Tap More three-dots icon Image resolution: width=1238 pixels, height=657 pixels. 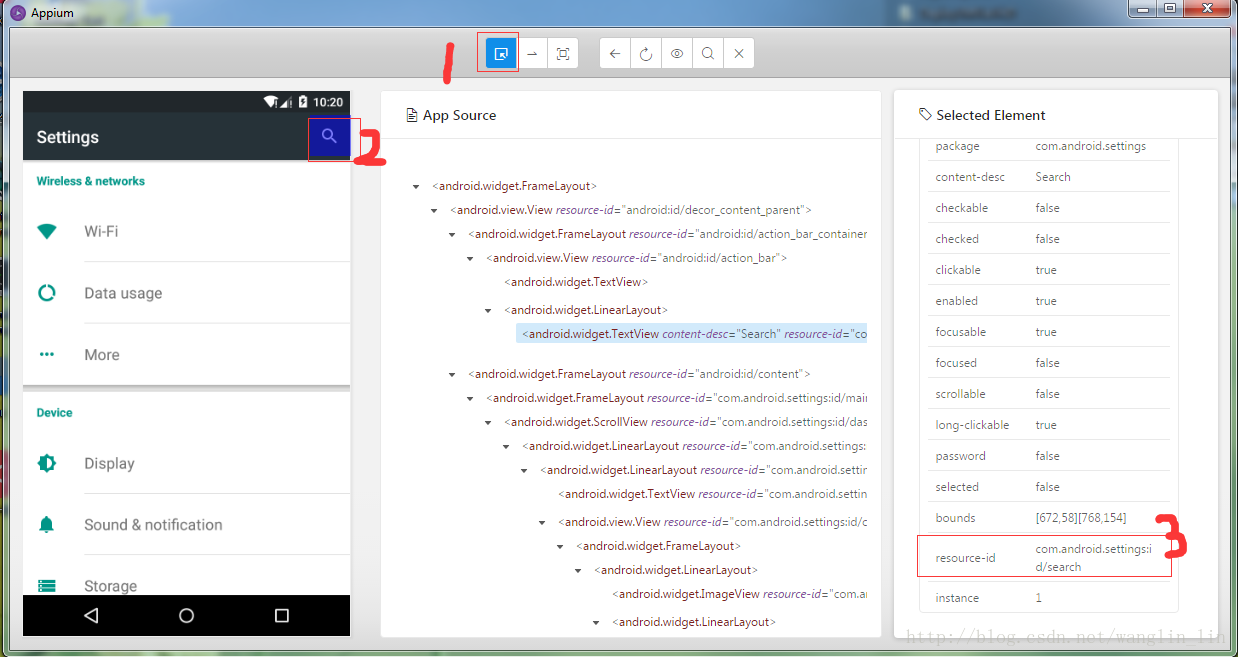[47, 354]
